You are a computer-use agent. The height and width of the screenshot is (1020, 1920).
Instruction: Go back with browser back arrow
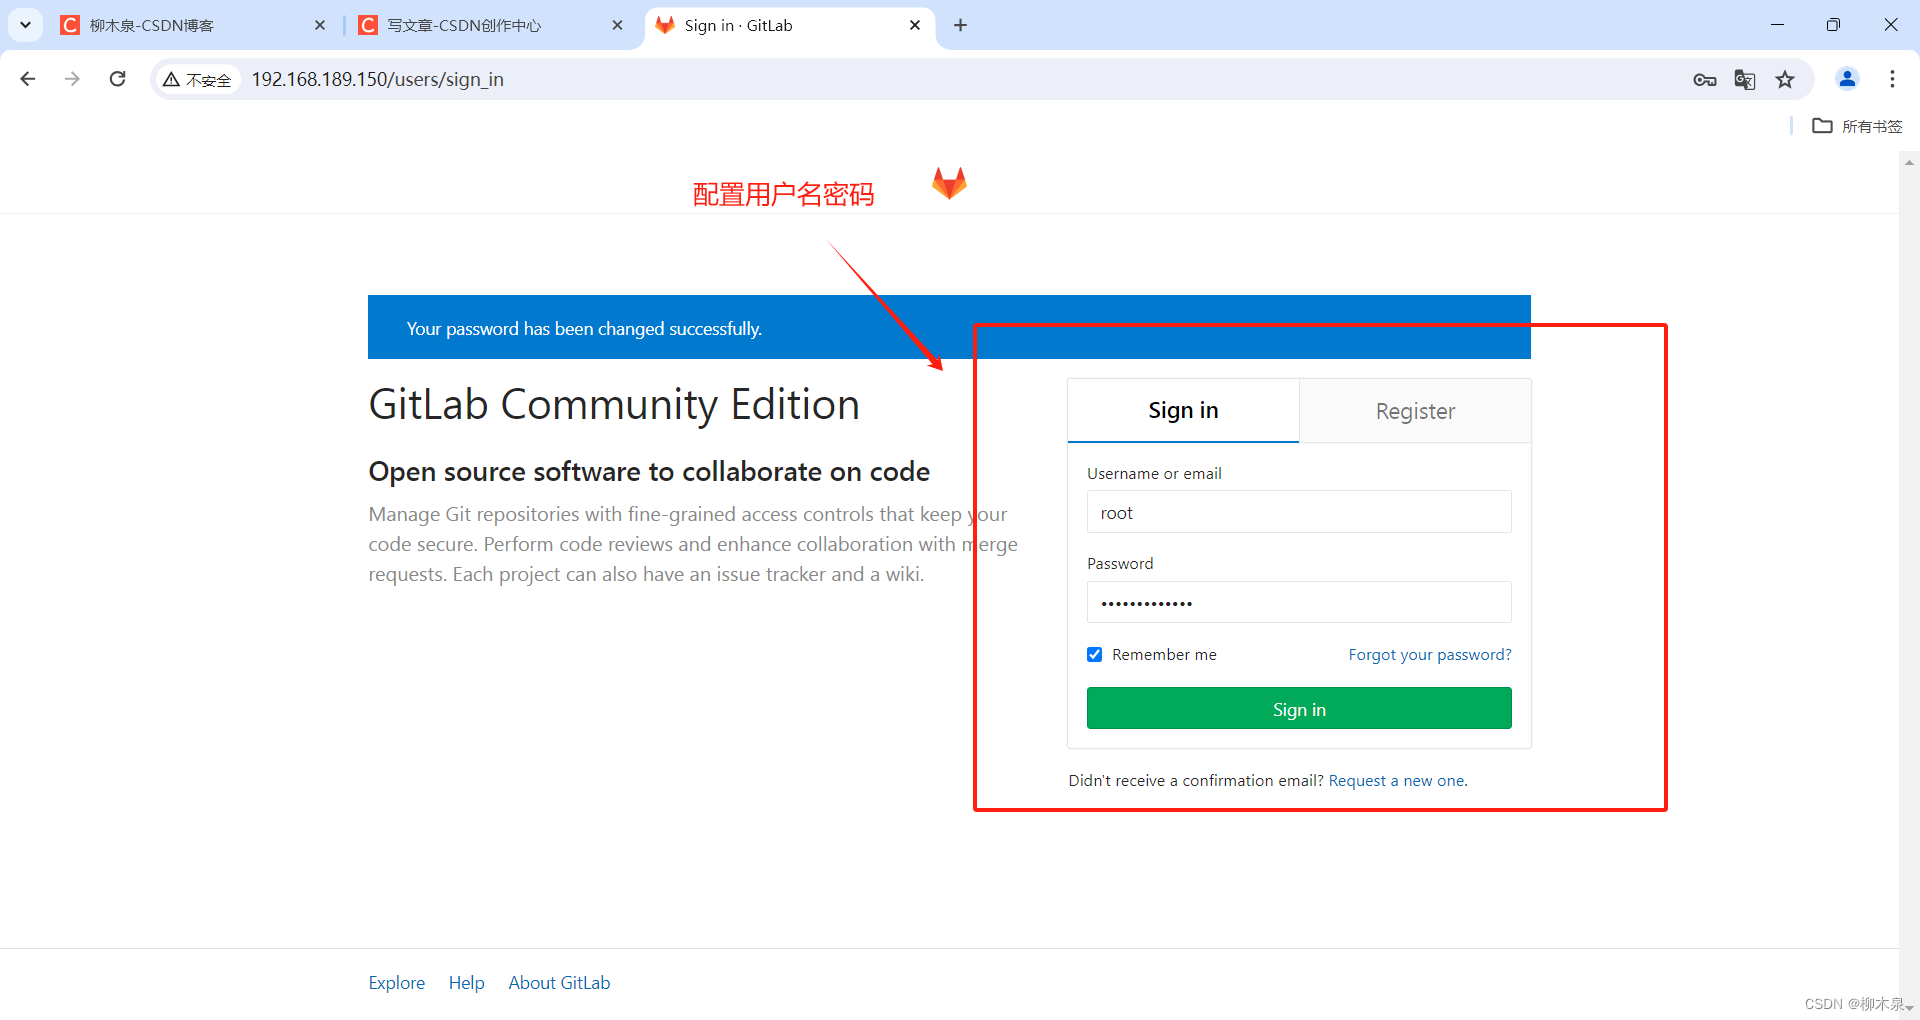[28, 79]
